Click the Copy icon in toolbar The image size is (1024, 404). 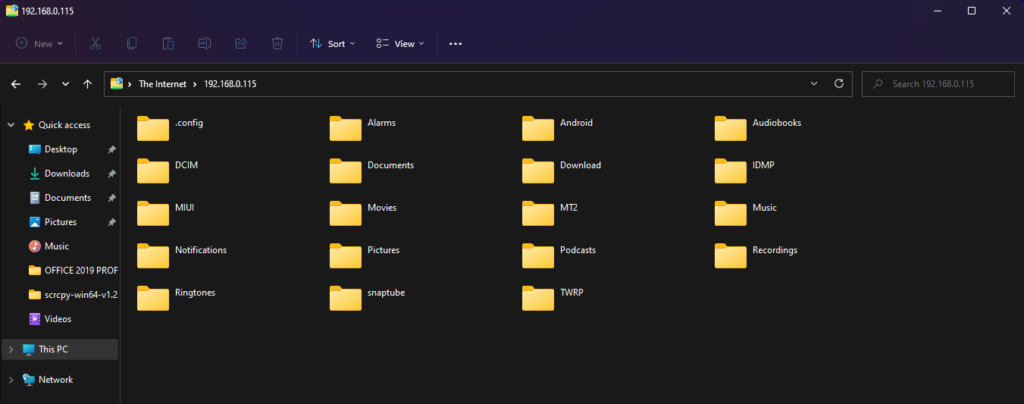tap(132, 44)
